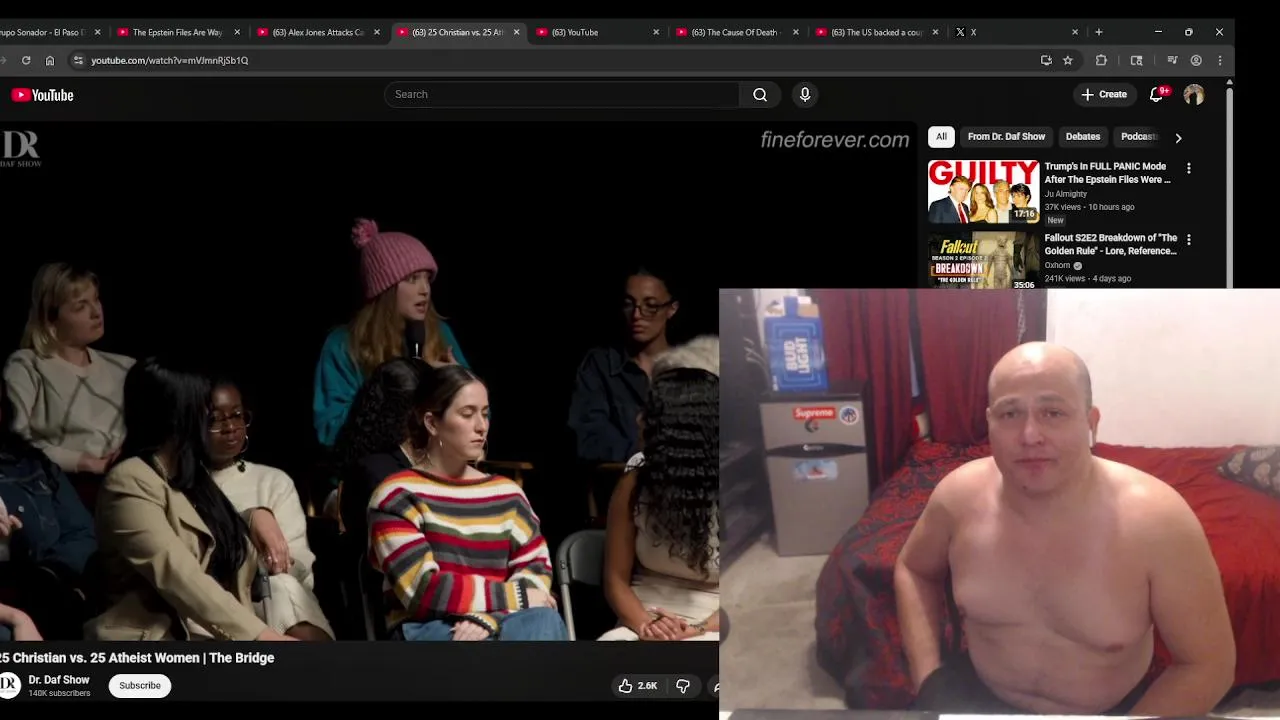Select the Debates filter chip
The image size is (1280, 720).
(x=1083, y=137)
